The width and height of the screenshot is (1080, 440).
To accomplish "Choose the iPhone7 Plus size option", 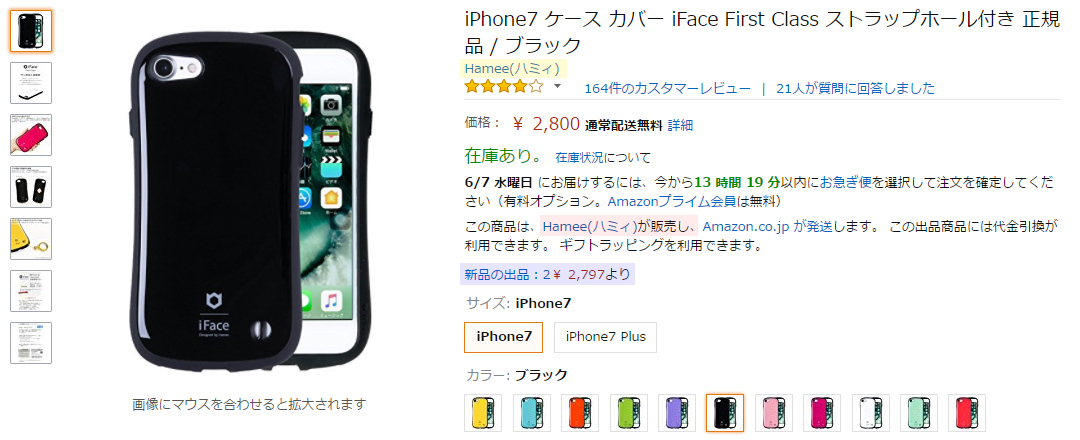I will coord(605,337).
